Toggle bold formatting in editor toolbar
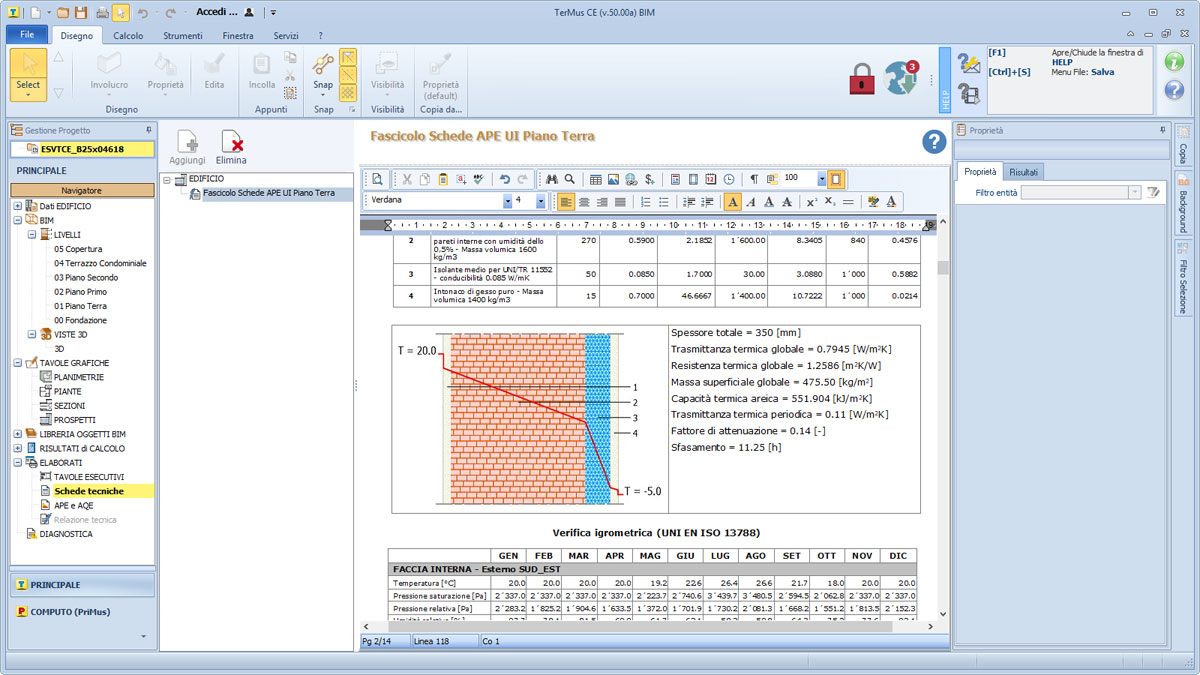This screenshot has height=675, width=1200. tap(733, 201)
